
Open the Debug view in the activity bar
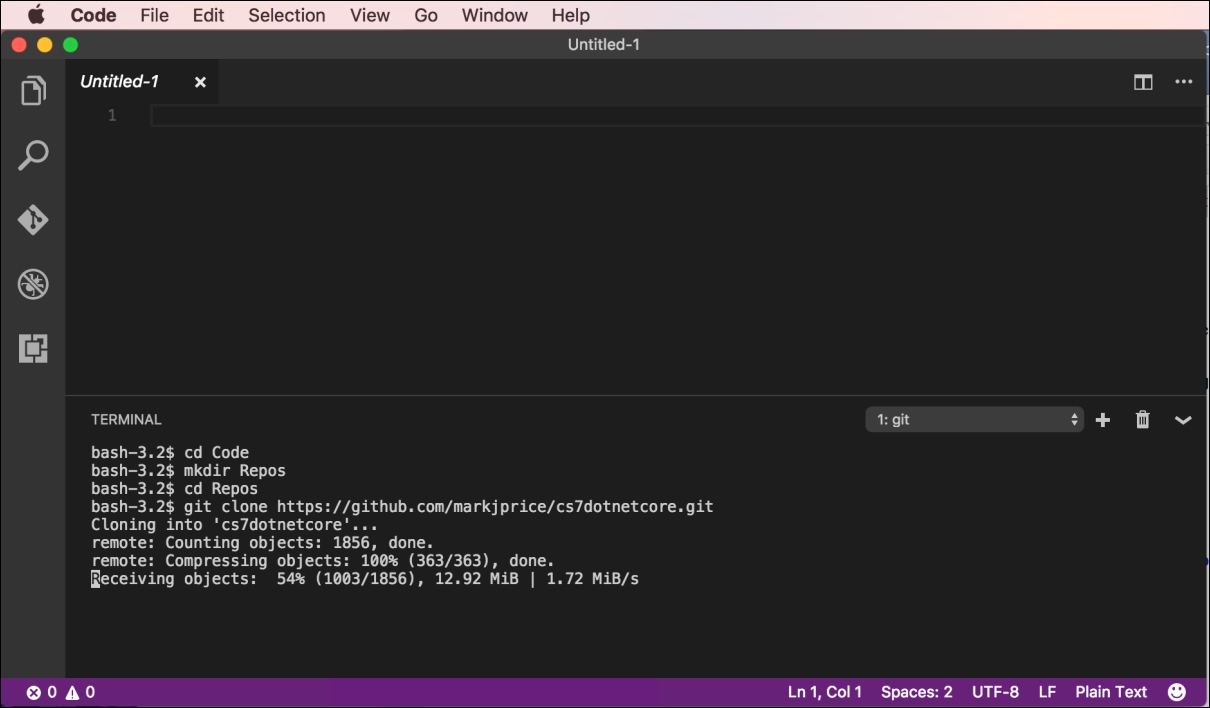(33, 285)
